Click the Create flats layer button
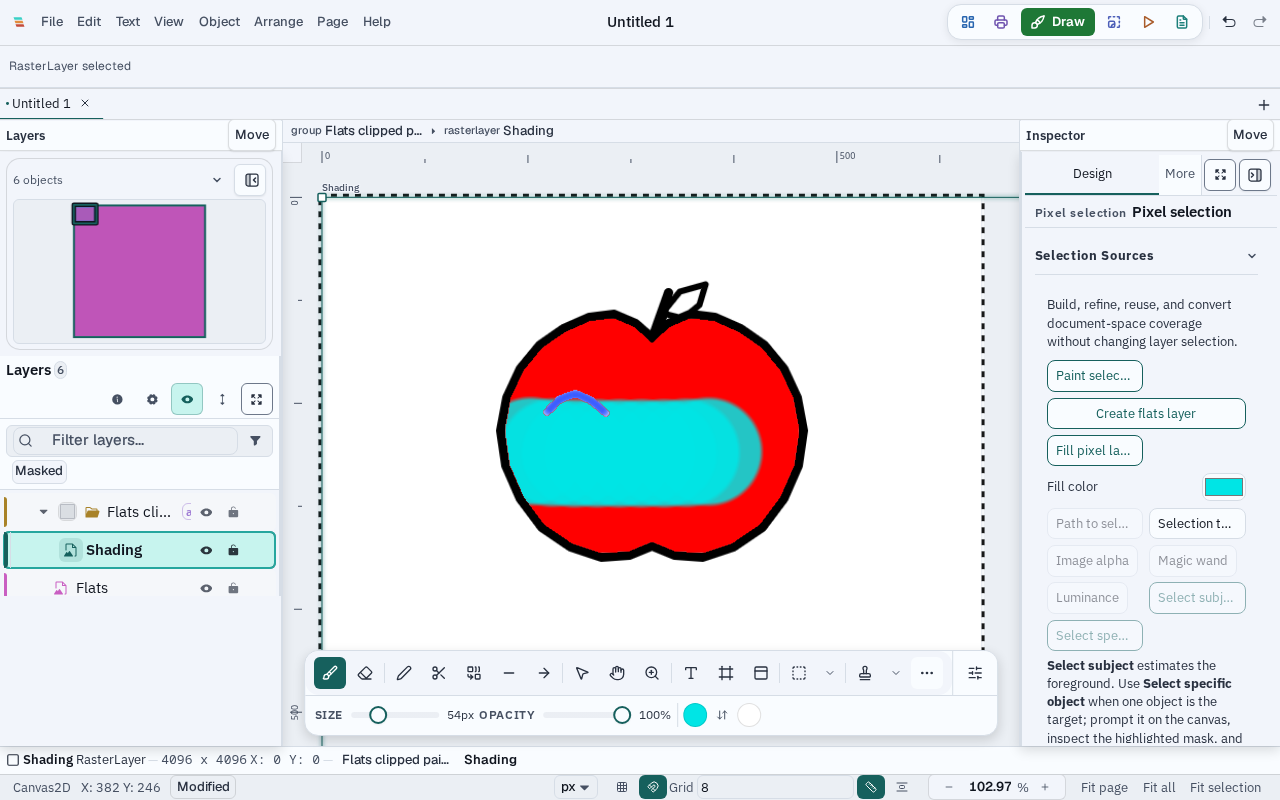The height and width of the screenshot is (800, 1280). coord(1146,413)
